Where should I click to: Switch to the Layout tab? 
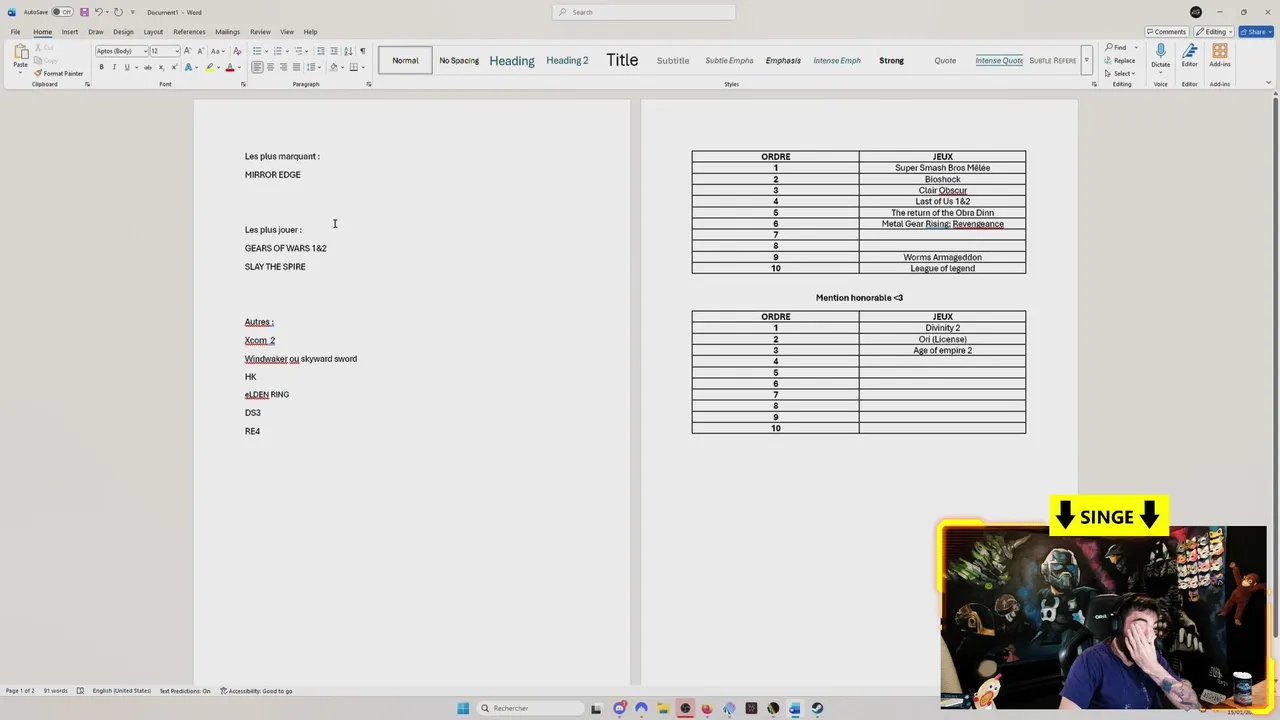click(153, 32)
